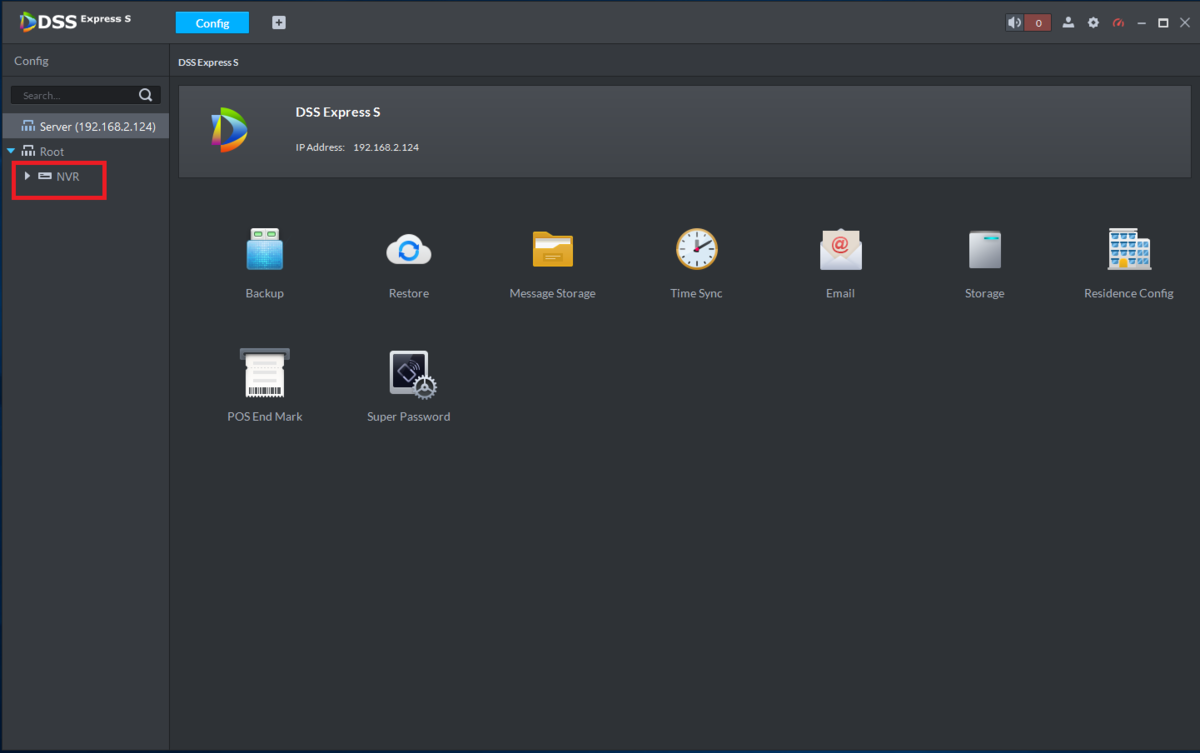Click the Restore label text

tap(408, 293)
